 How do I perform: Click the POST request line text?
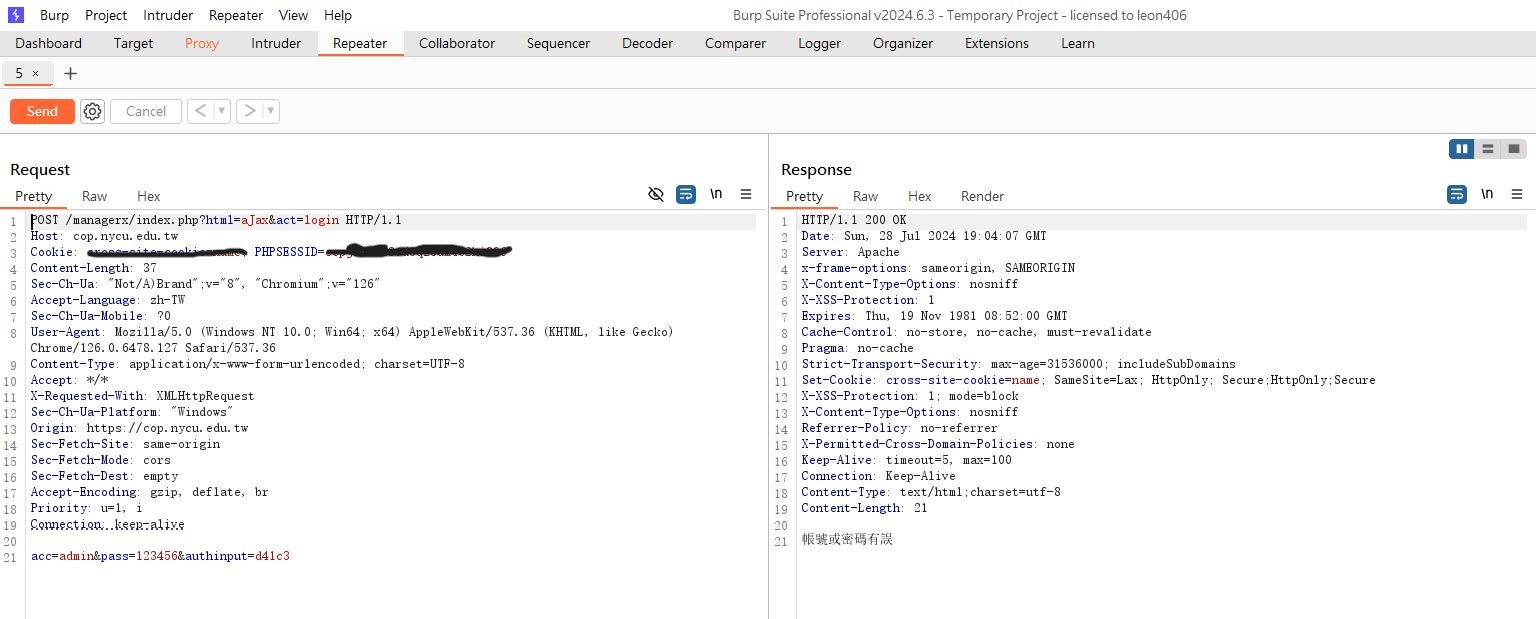click(216, 220)
